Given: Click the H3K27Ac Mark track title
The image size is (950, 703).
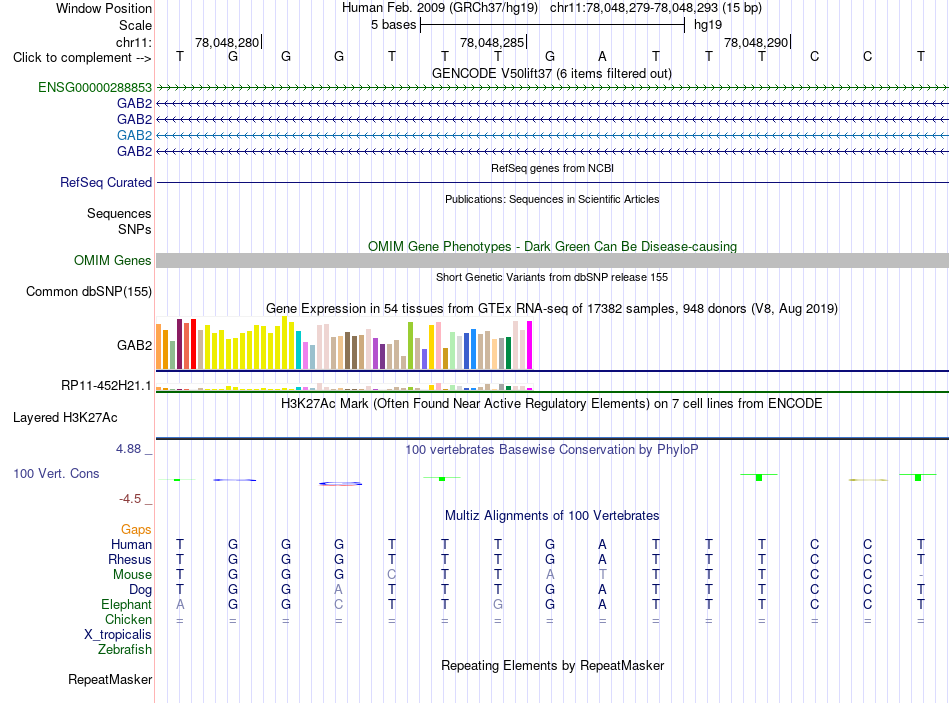Looking at the screenshot, I should tap(551, 404).
